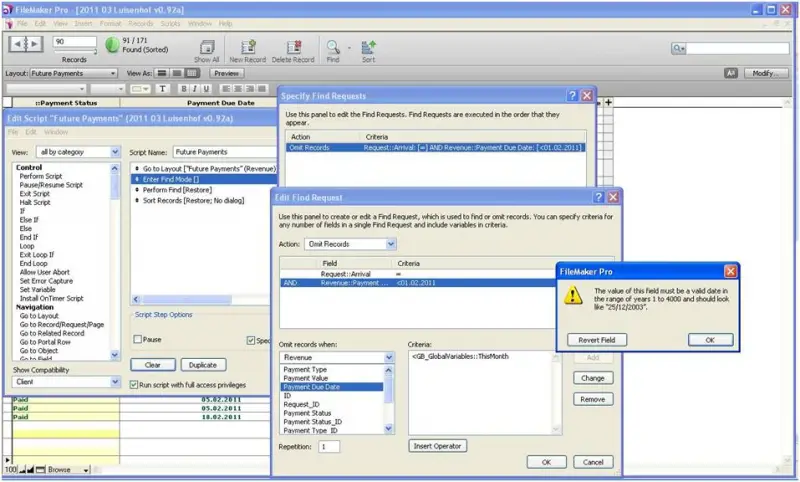This screenshot has height=482, width=800.
Task: Switch to List view icon
Action: (177, 73)
